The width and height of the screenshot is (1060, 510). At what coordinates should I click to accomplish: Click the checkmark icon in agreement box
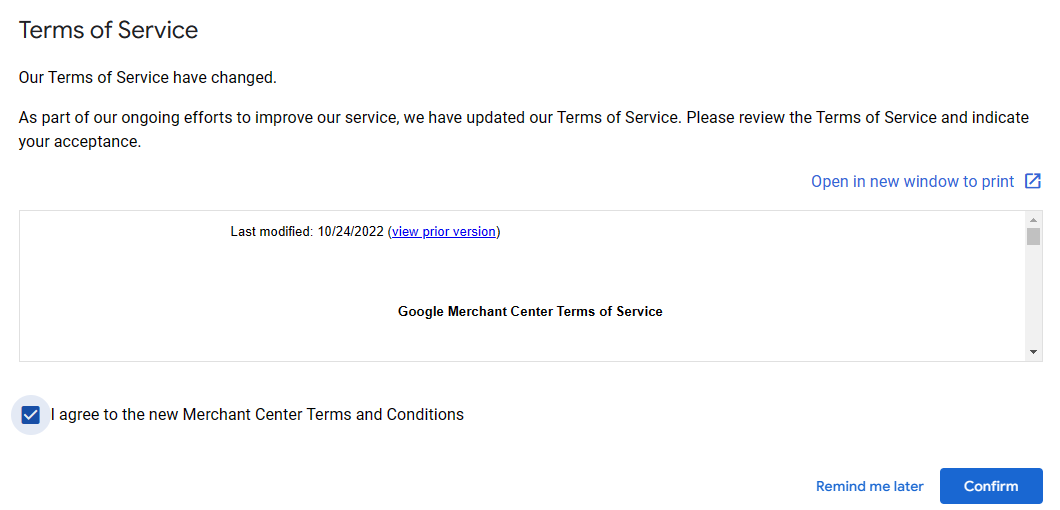tap(30, 415)
